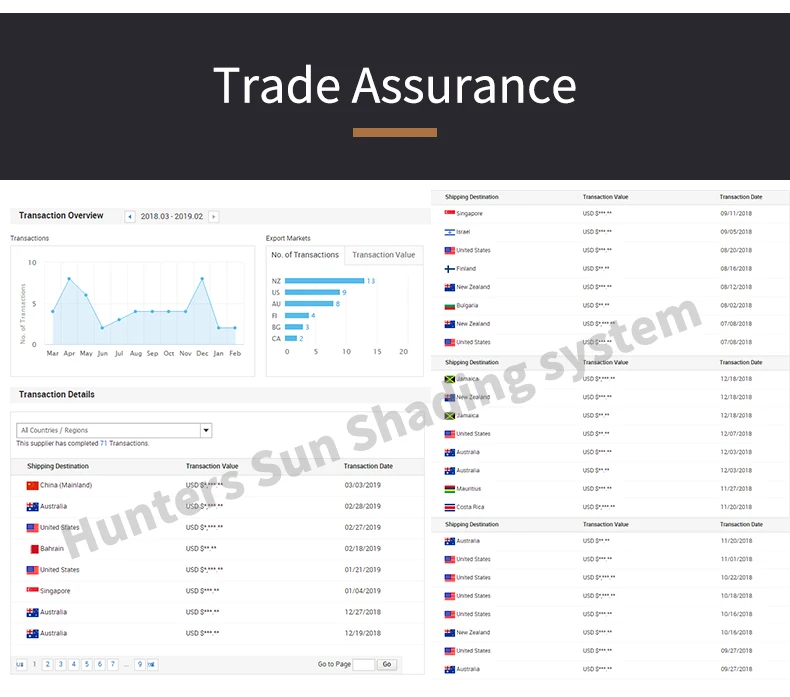Select the 2018.03 - 2019.02 date range text

[172, 217]
